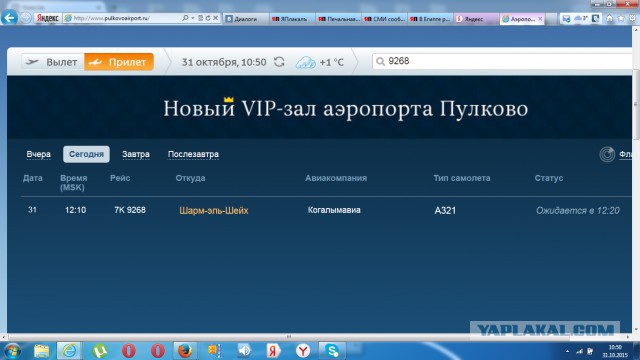This screenshot has width=640, height=360.
Task: Click the magnifier search icon in address bar
Action: (x=185, y=18)
